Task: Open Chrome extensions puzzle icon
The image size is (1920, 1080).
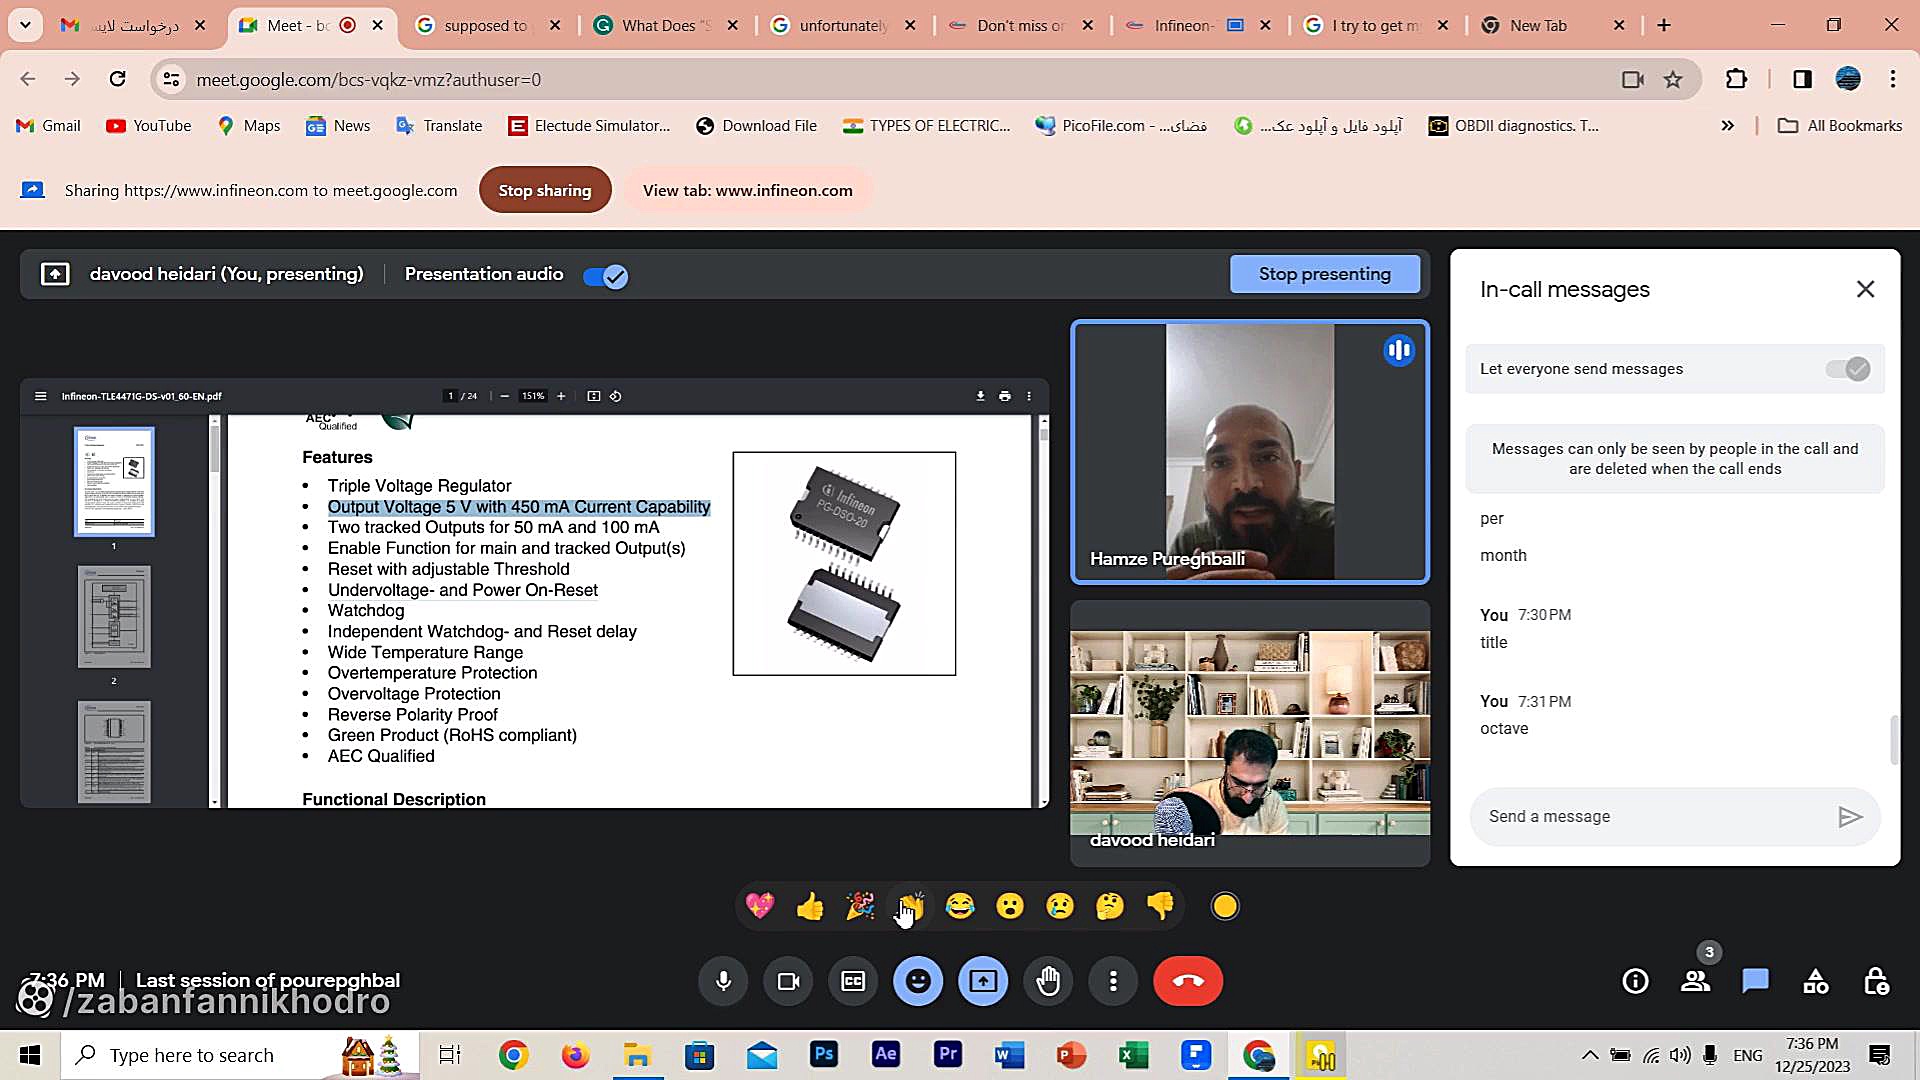Action: (x=1736, y=79)
